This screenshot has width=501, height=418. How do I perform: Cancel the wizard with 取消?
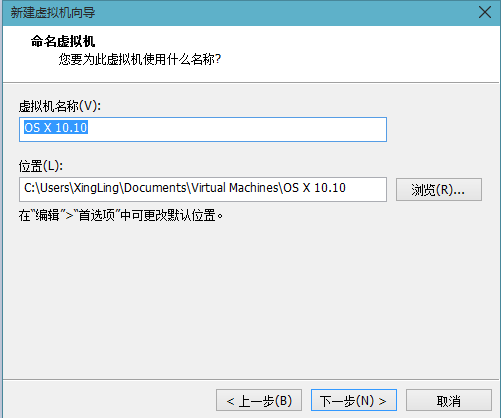point(449,400)
